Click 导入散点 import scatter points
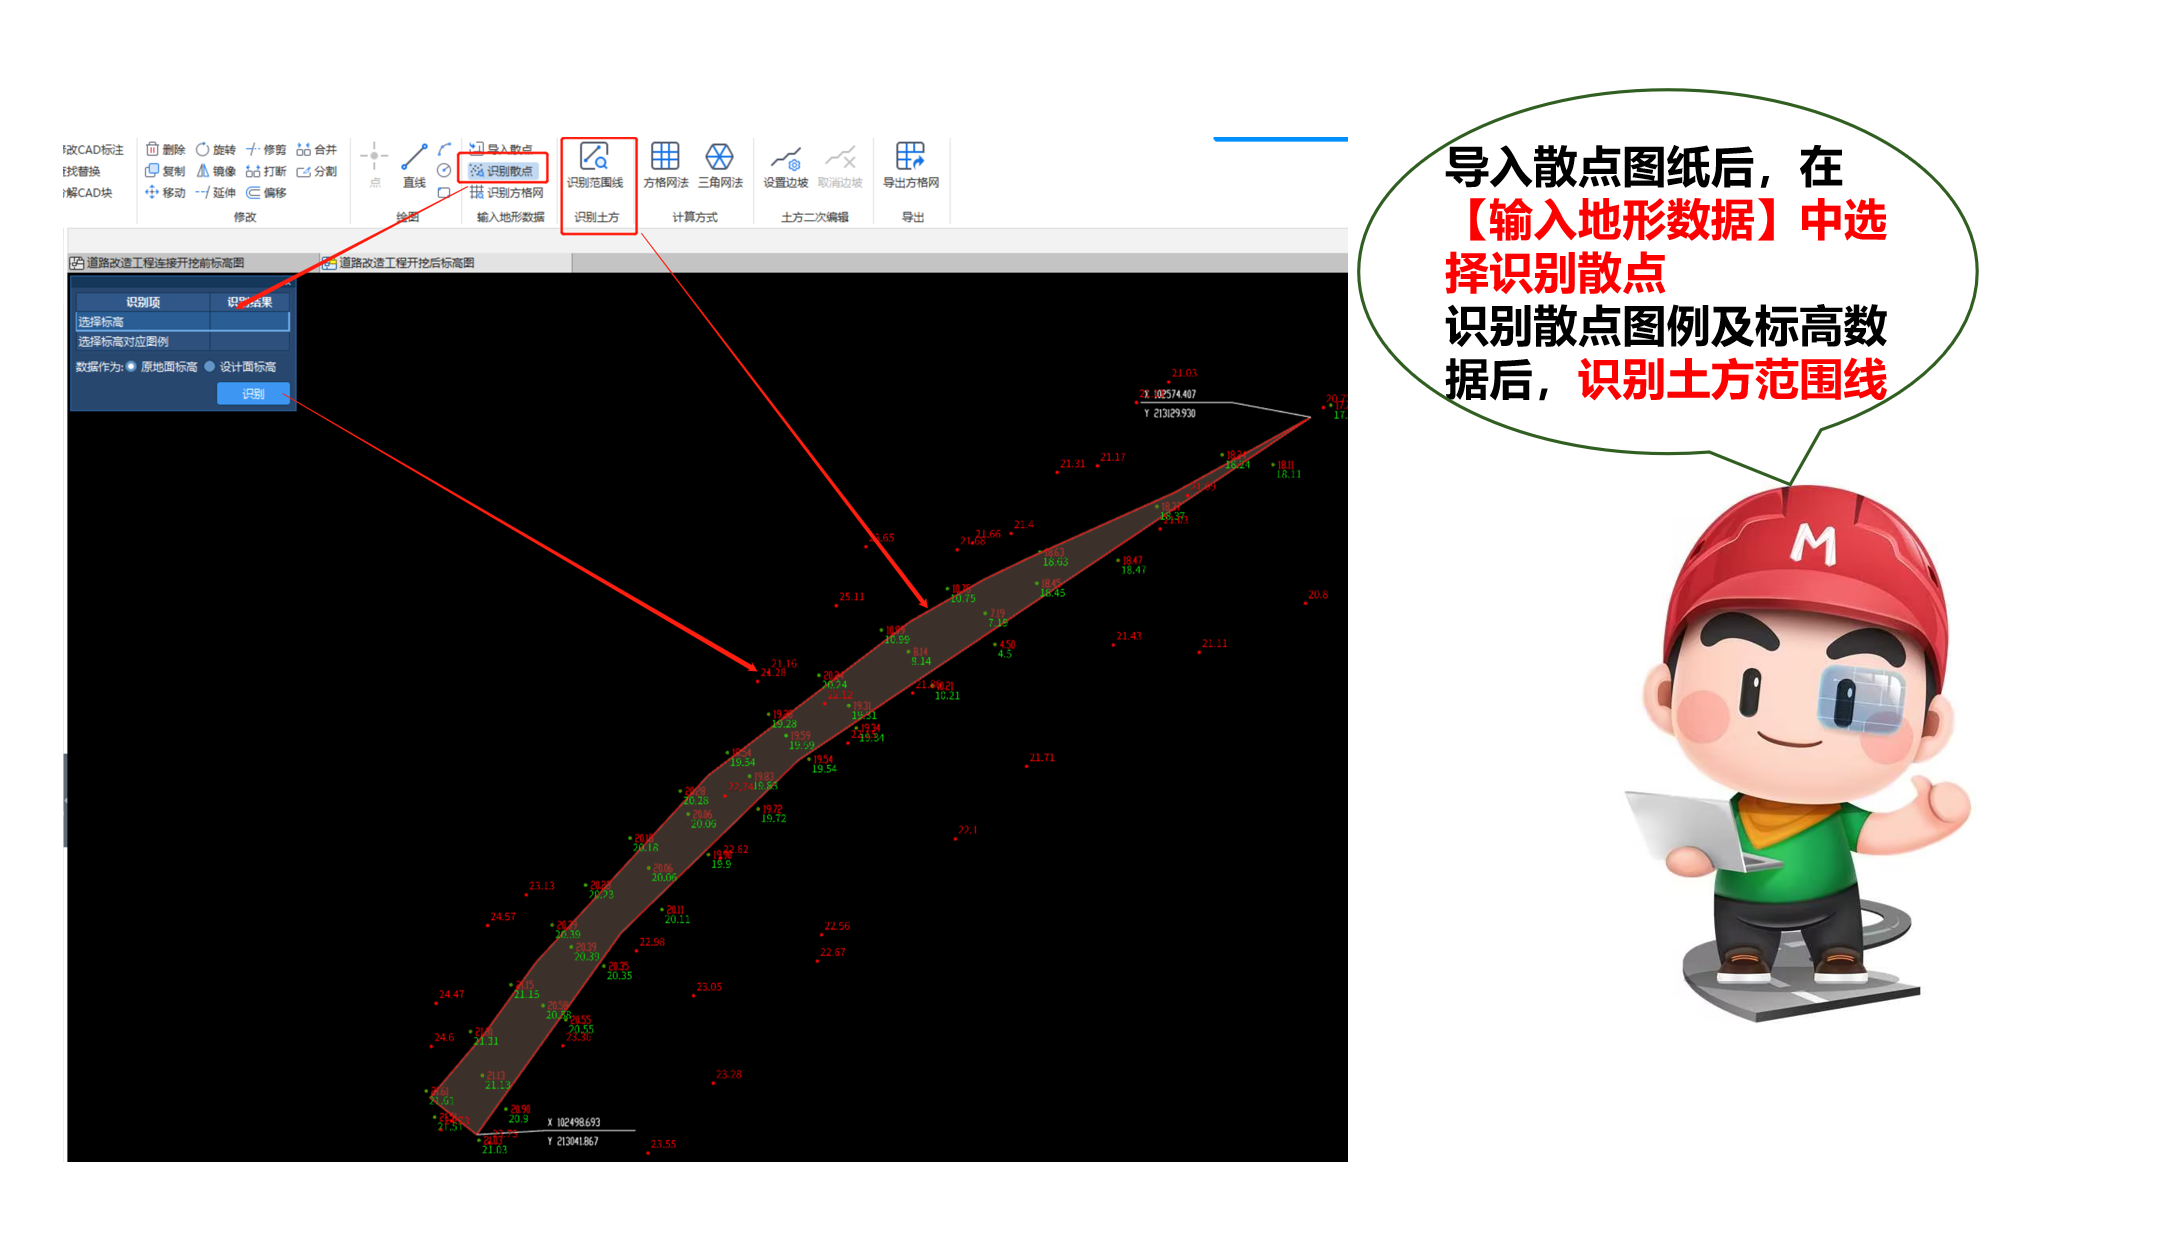The width and height of the screenshot is (2180, 1233). tap(502, 149)
